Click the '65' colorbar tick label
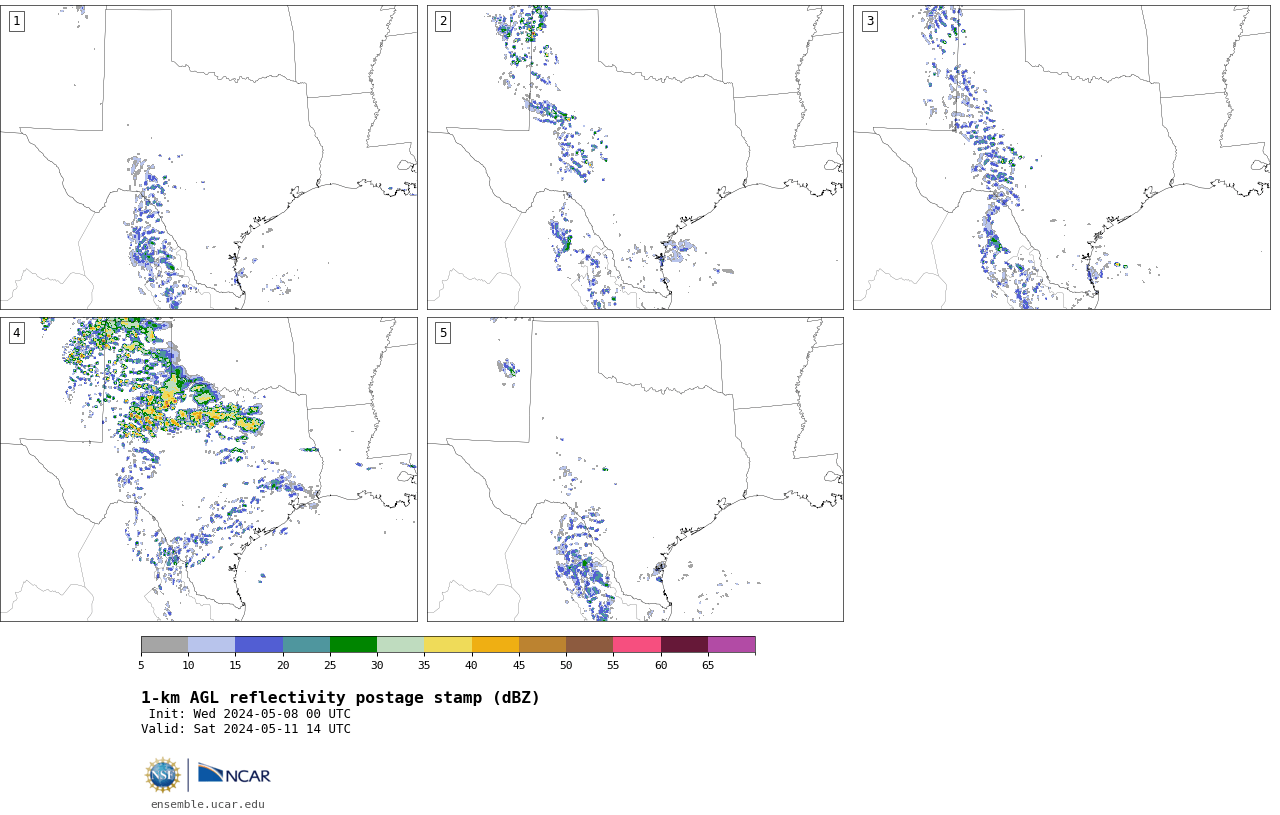This screenshot has width=1280, height=815. pos(708,665)
